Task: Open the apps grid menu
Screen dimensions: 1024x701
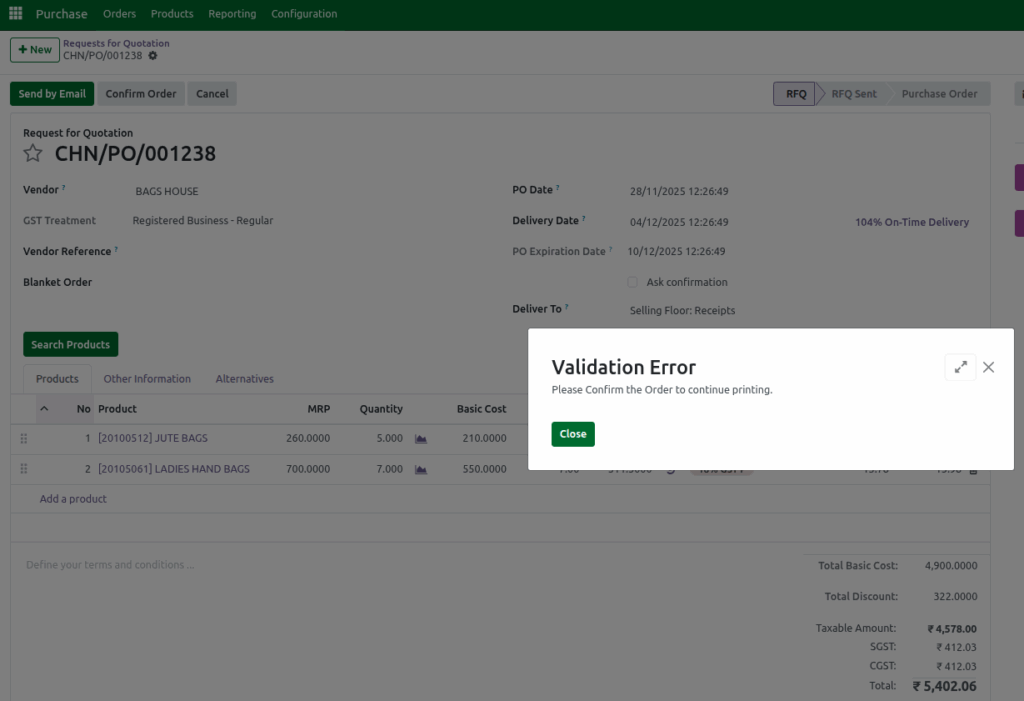Action: (14, 13)
